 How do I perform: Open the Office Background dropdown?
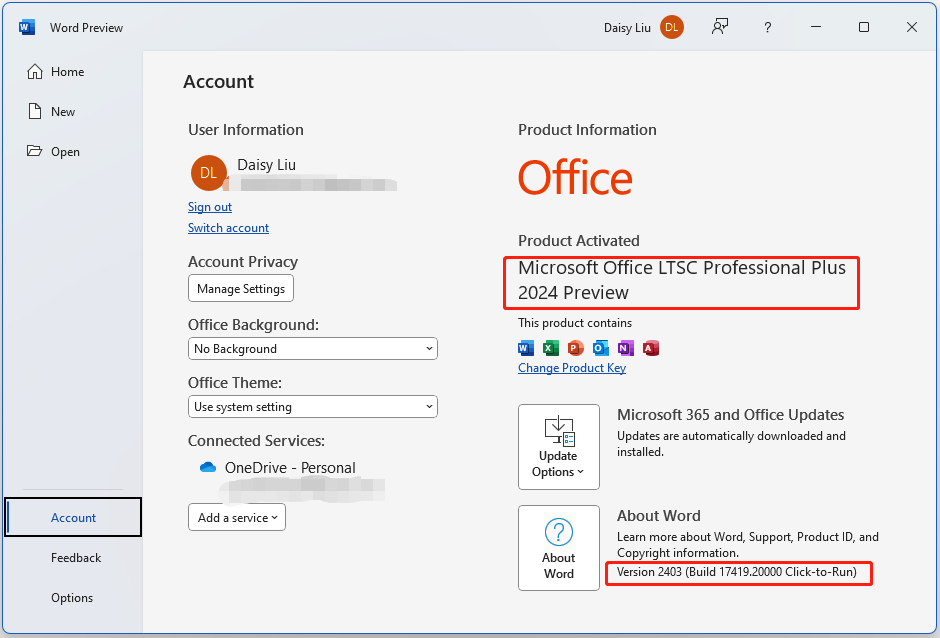(312, 348)
